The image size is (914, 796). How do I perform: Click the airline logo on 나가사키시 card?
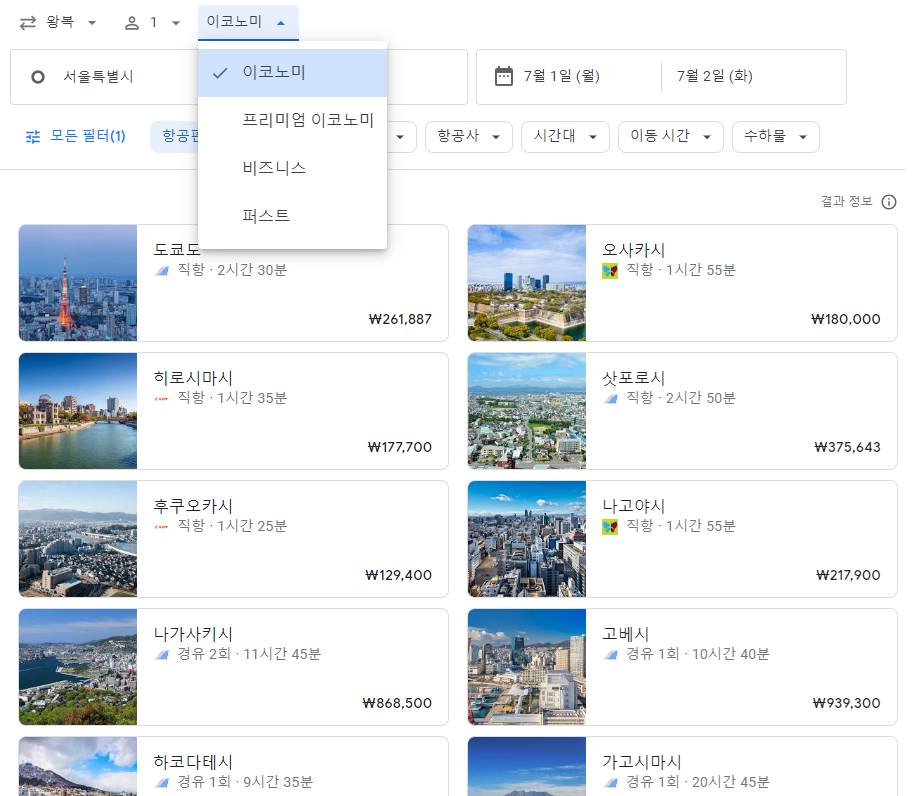pyautogui.click(x=161, y=655)
